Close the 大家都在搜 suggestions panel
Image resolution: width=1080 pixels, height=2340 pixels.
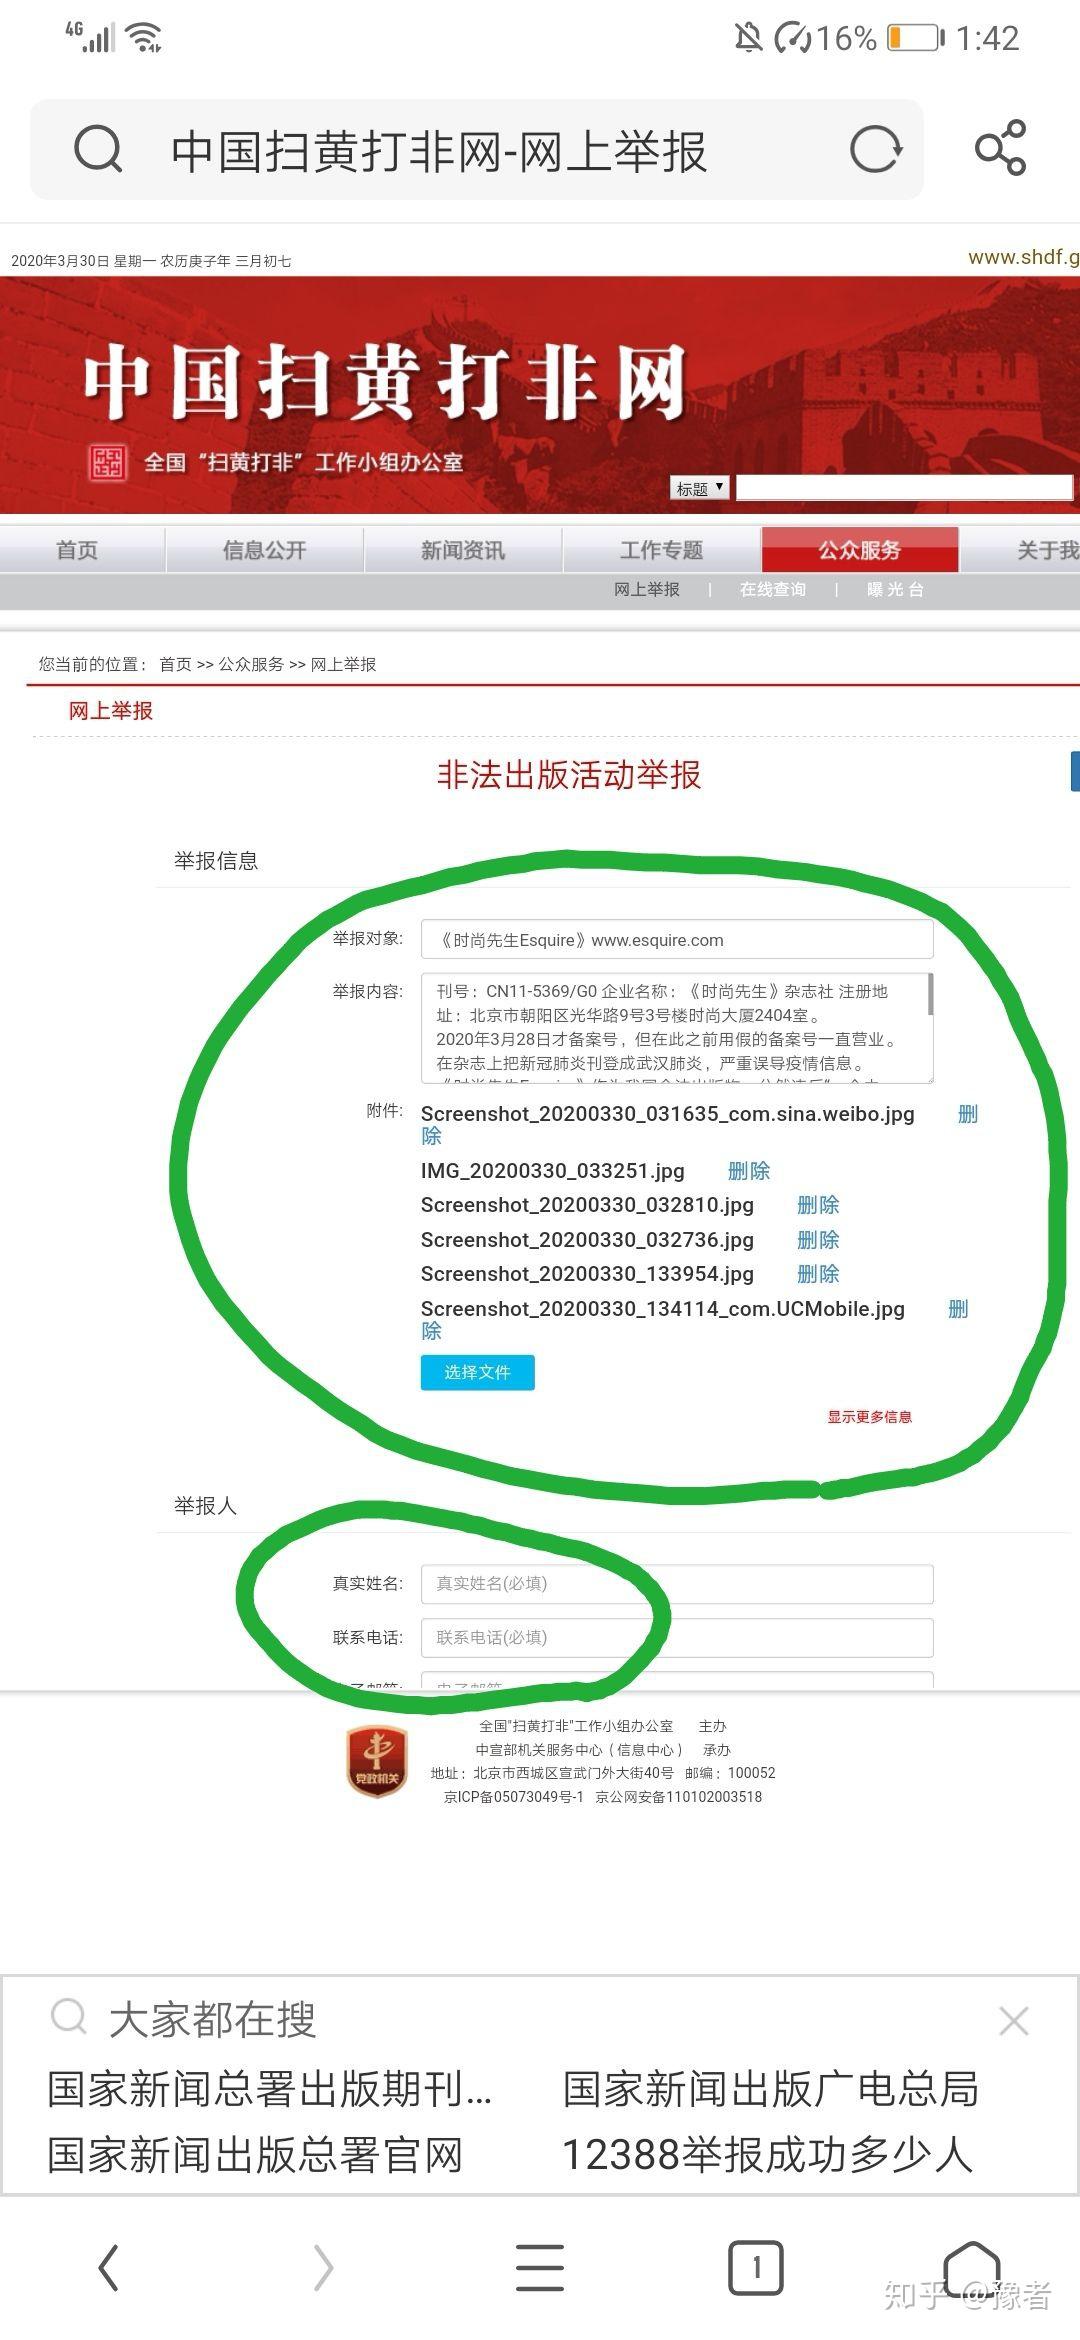(x=1013, y=2021)
